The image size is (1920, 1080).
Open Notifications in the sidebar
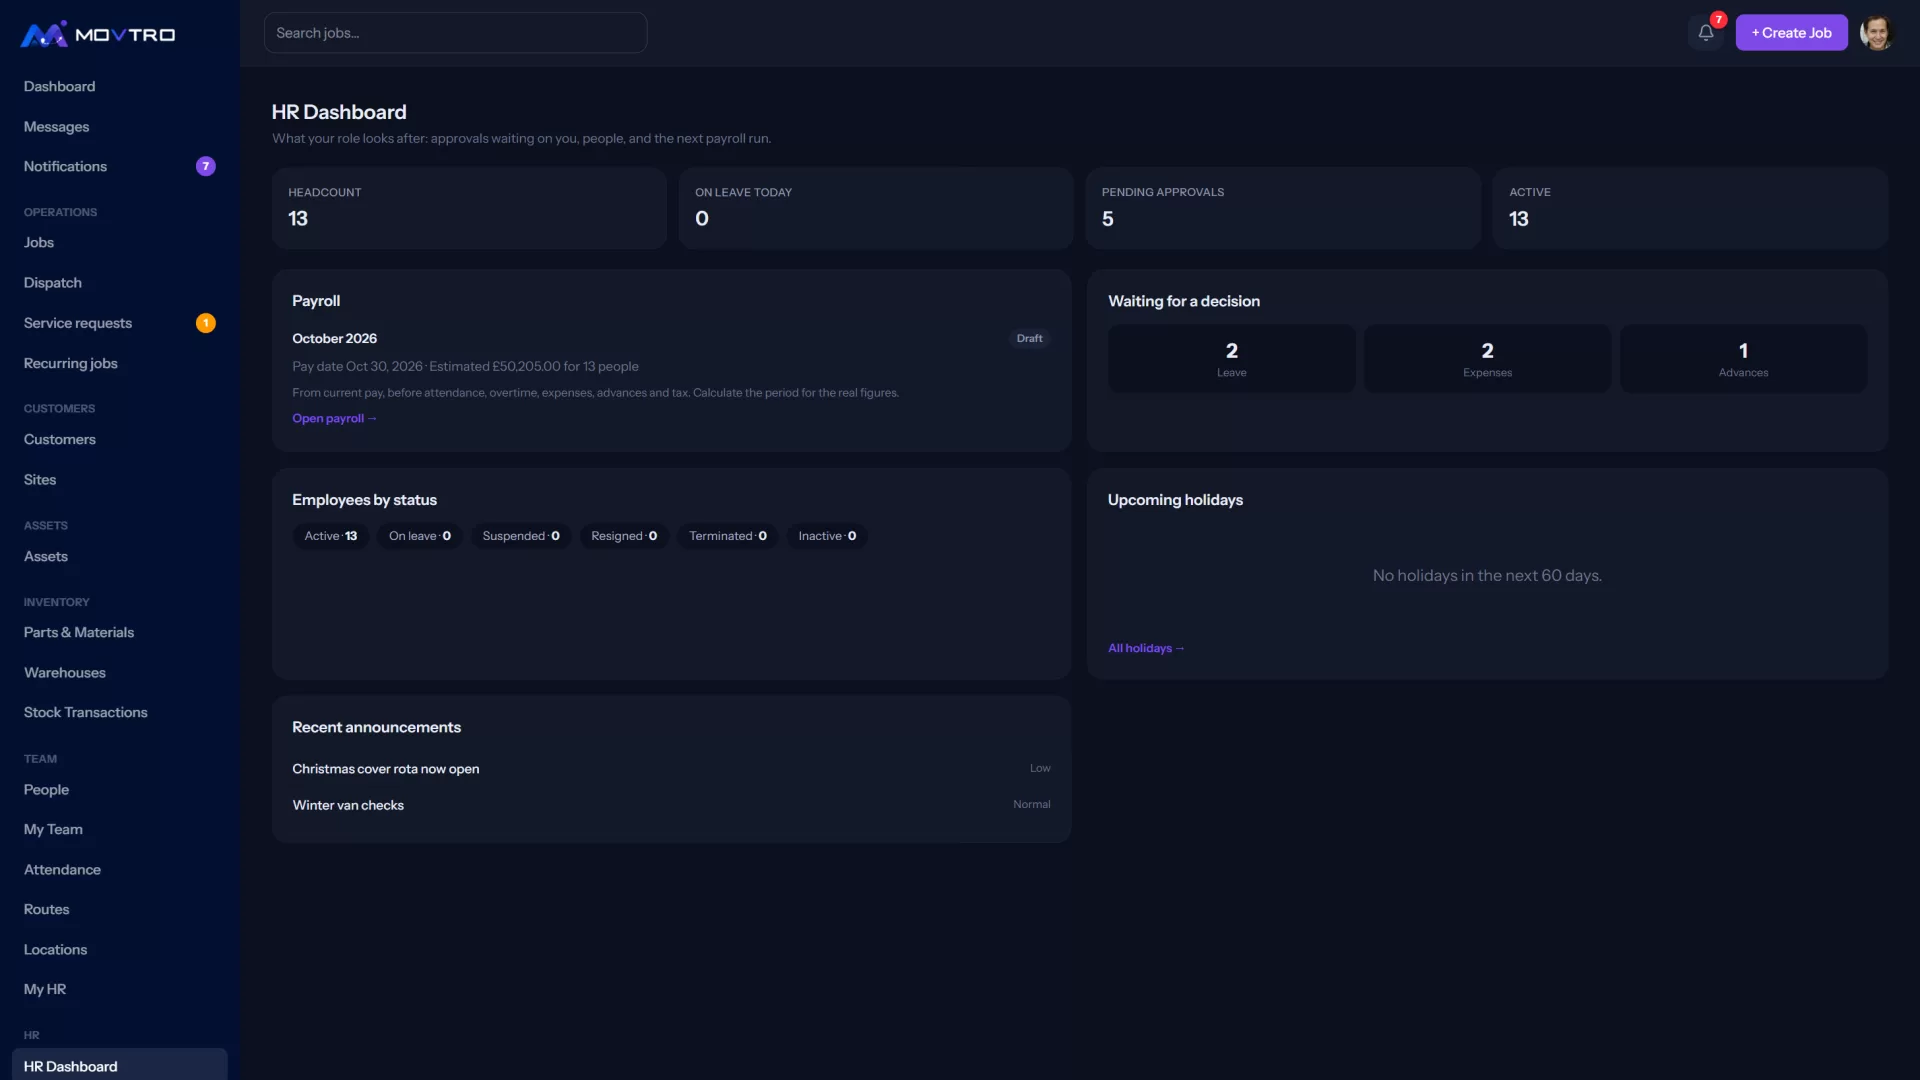coord(120,166)
